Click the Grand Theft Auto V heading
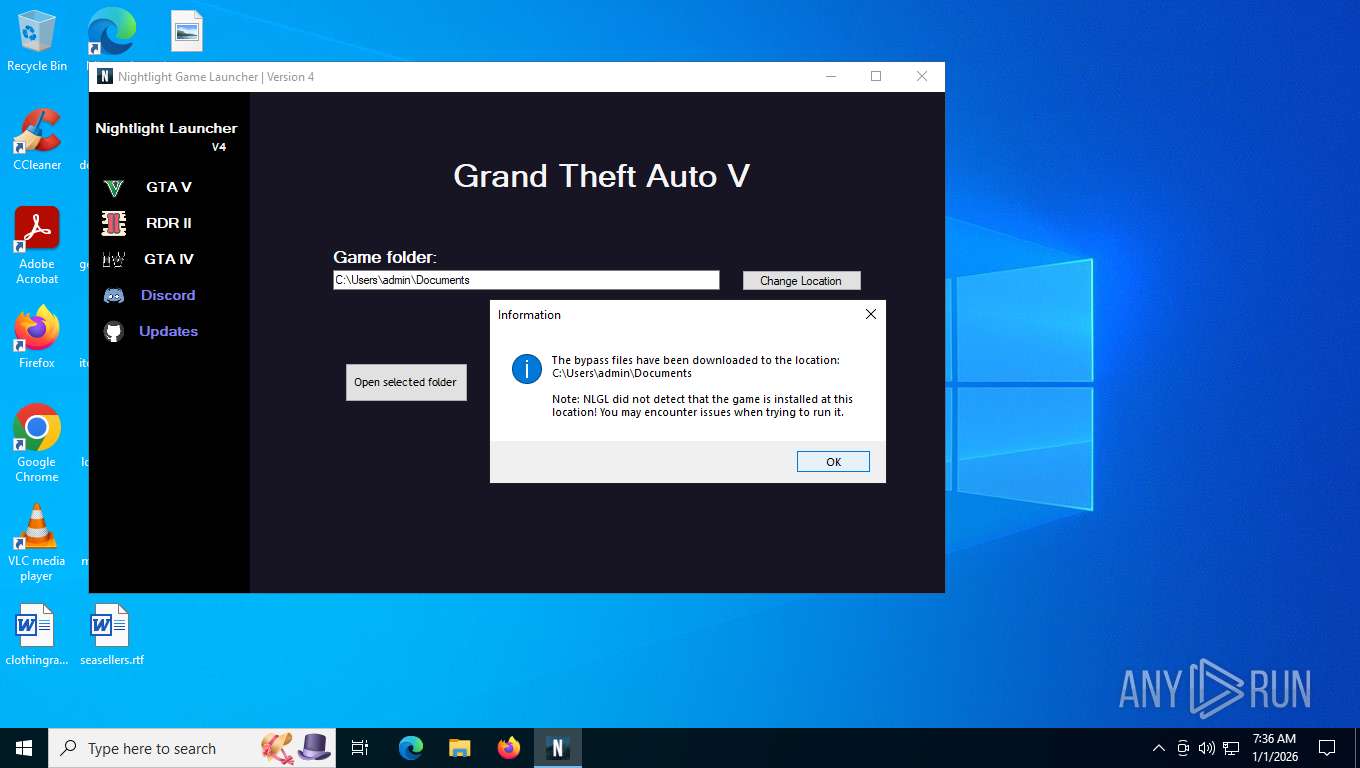Image resolution: width=1360 pixels, height=768 pixels. (601, 176)
